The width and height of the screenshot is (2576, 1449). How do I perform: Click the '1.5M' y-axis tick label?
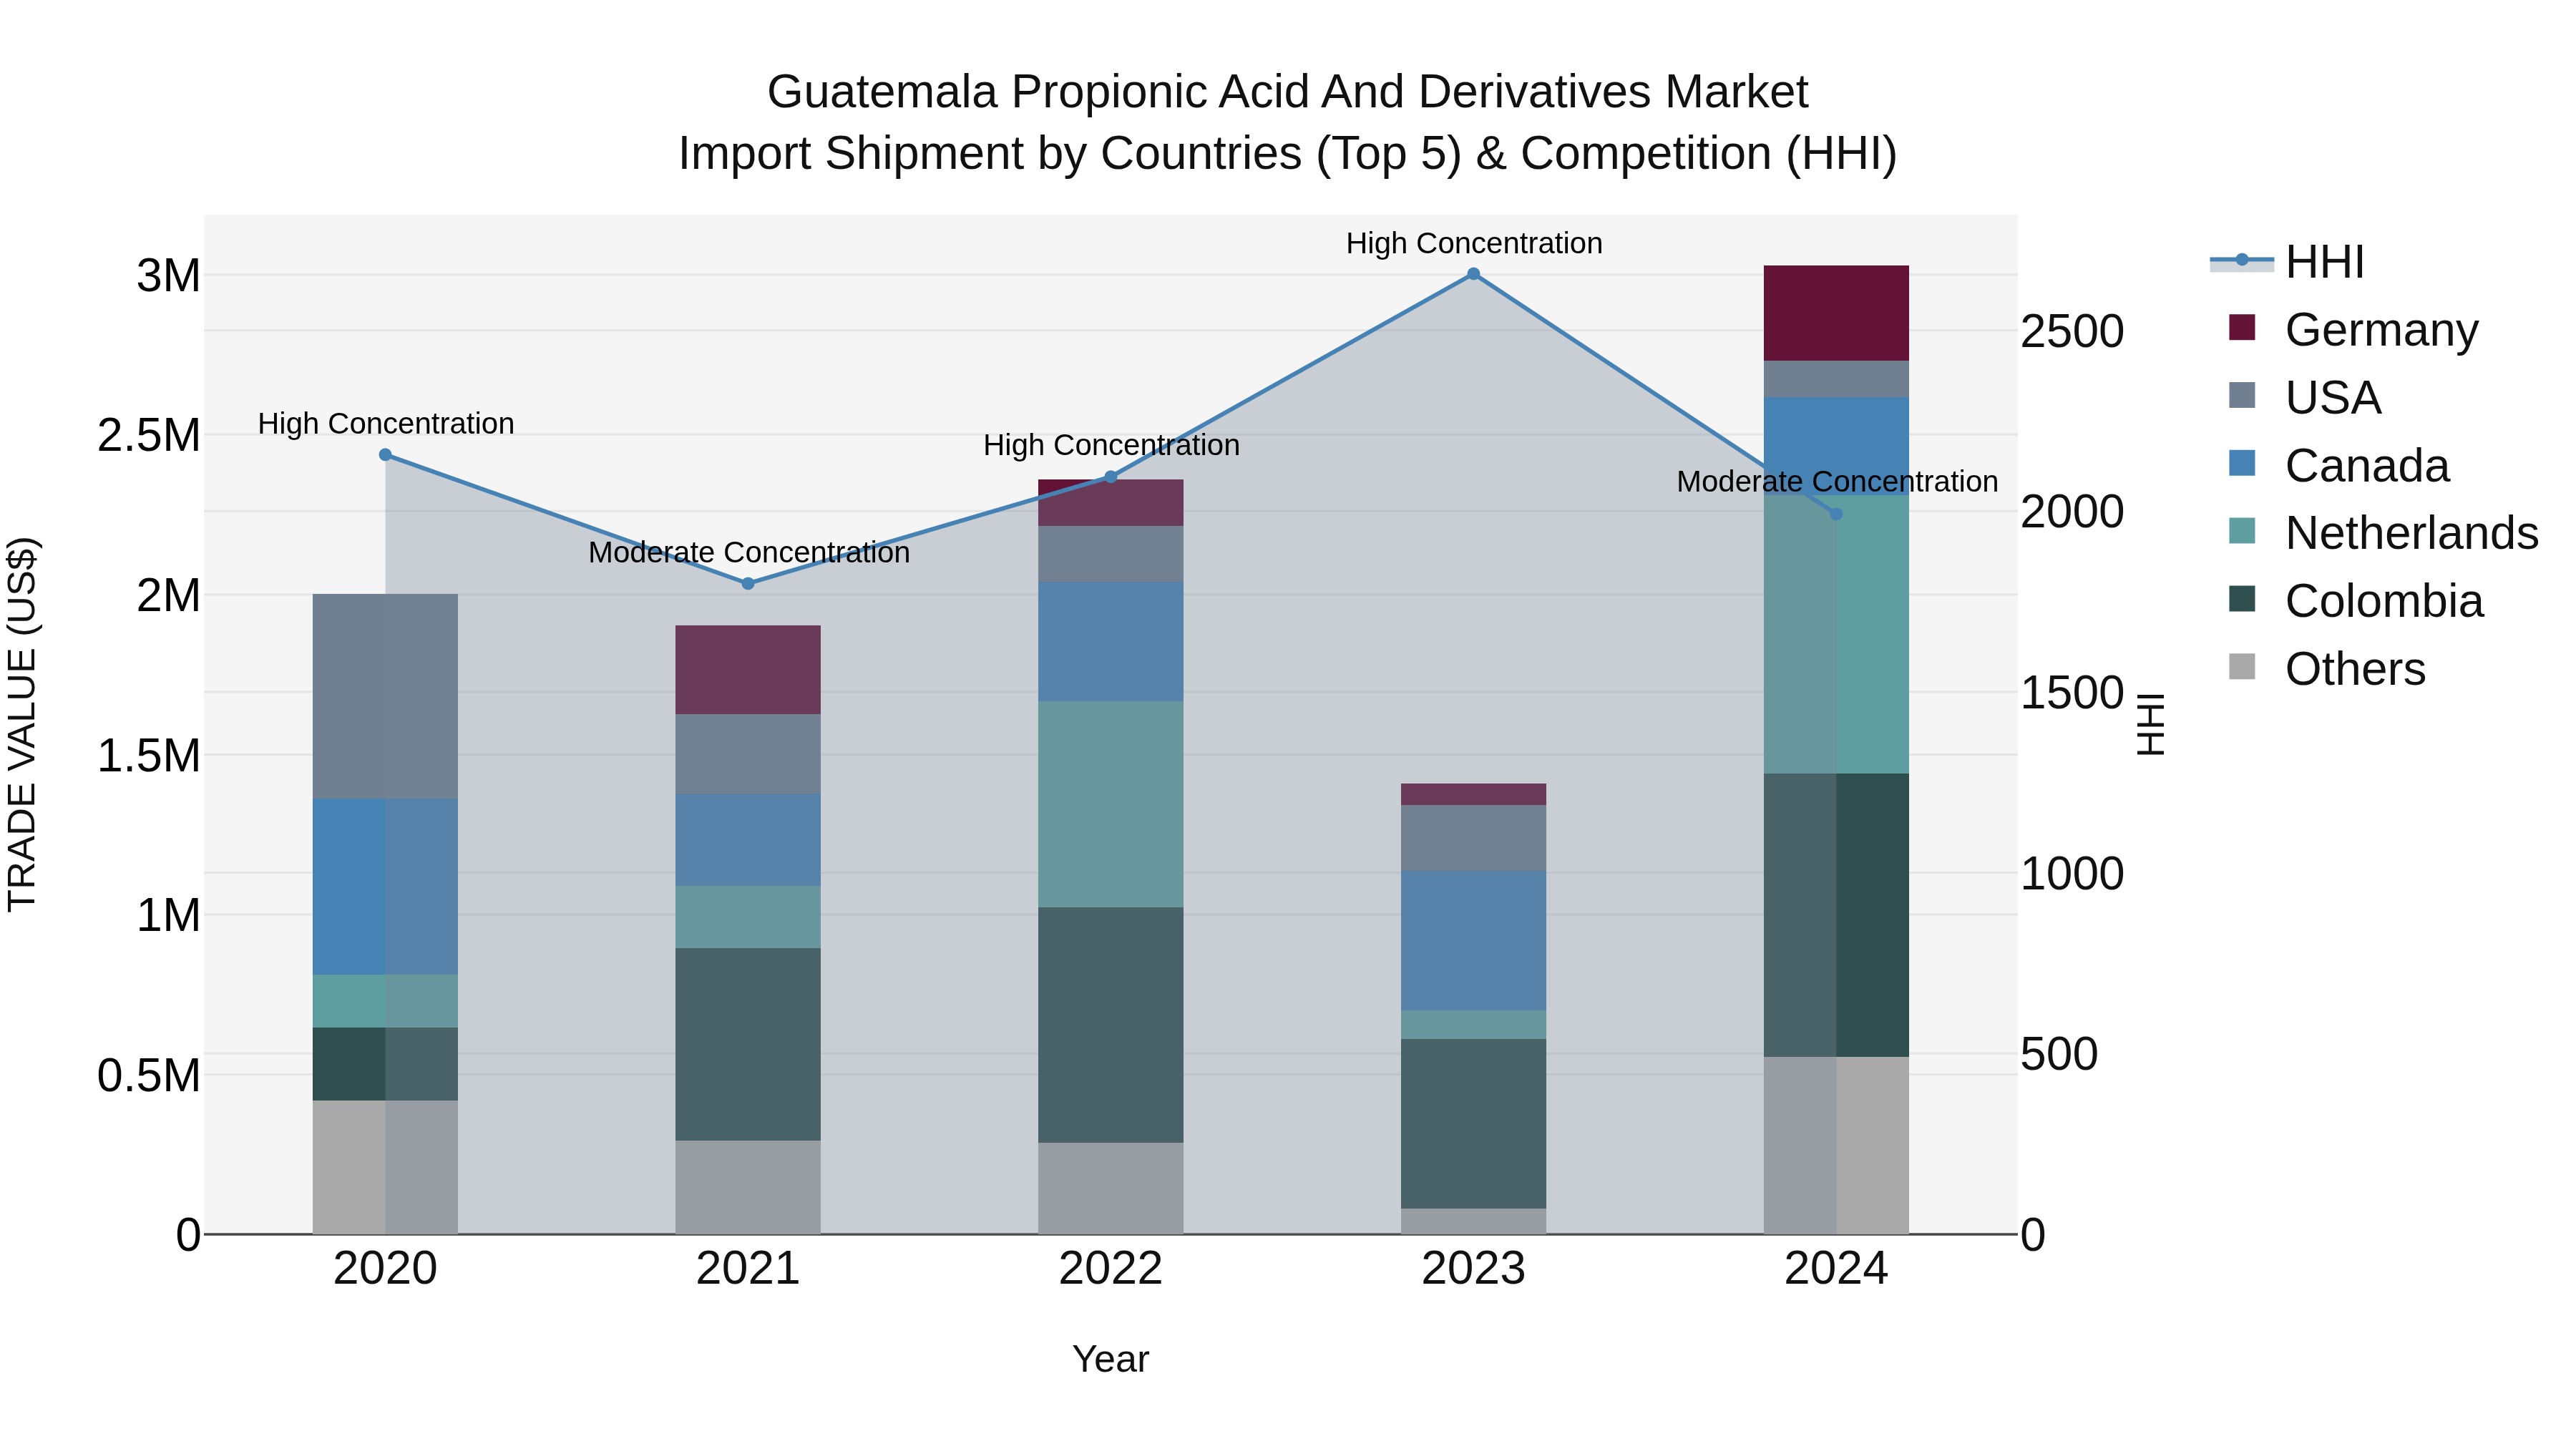[149, 756]
